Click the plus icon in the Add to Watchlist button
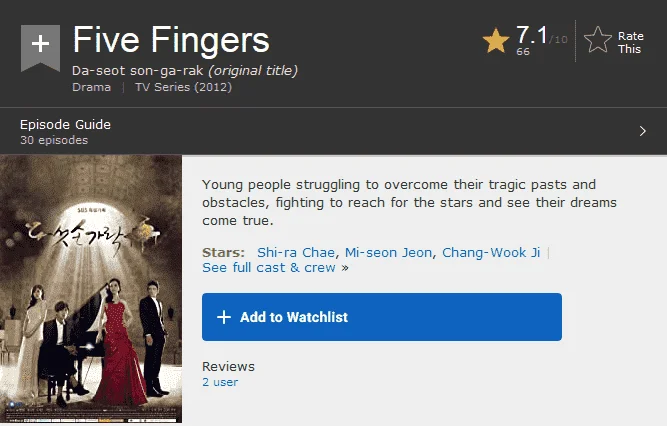667x426 pixels. point(224,317)
